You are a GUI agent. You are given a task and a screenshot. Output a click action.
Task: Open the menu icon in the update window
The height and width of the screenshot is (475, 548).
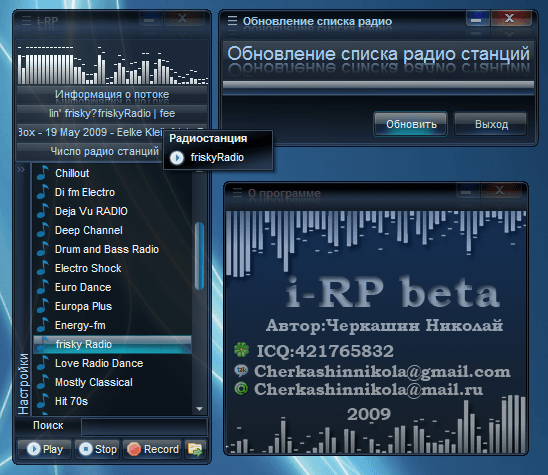(232, 21)
